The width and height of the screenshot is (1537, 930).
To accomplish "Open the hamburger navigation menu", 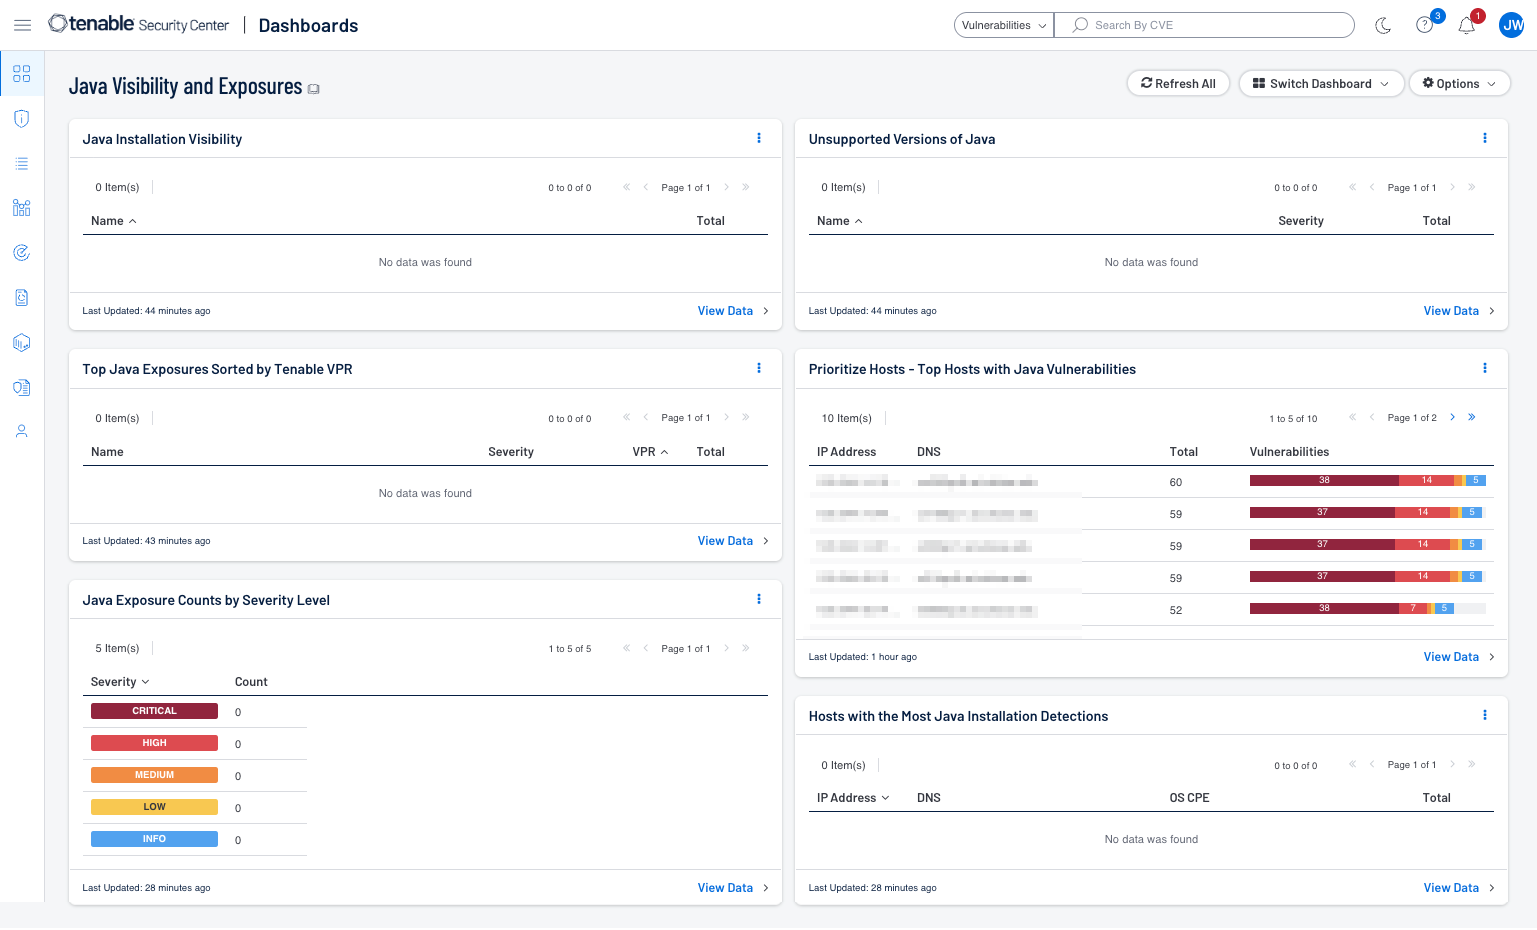I will [x=22, y=25].
